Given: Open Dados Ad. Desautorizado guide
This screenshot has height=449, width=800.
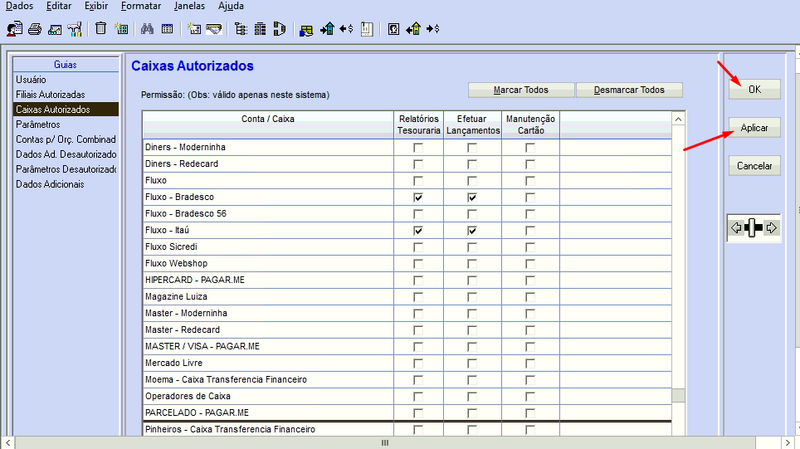Looking at the screenshot, I should click(66, 154).
